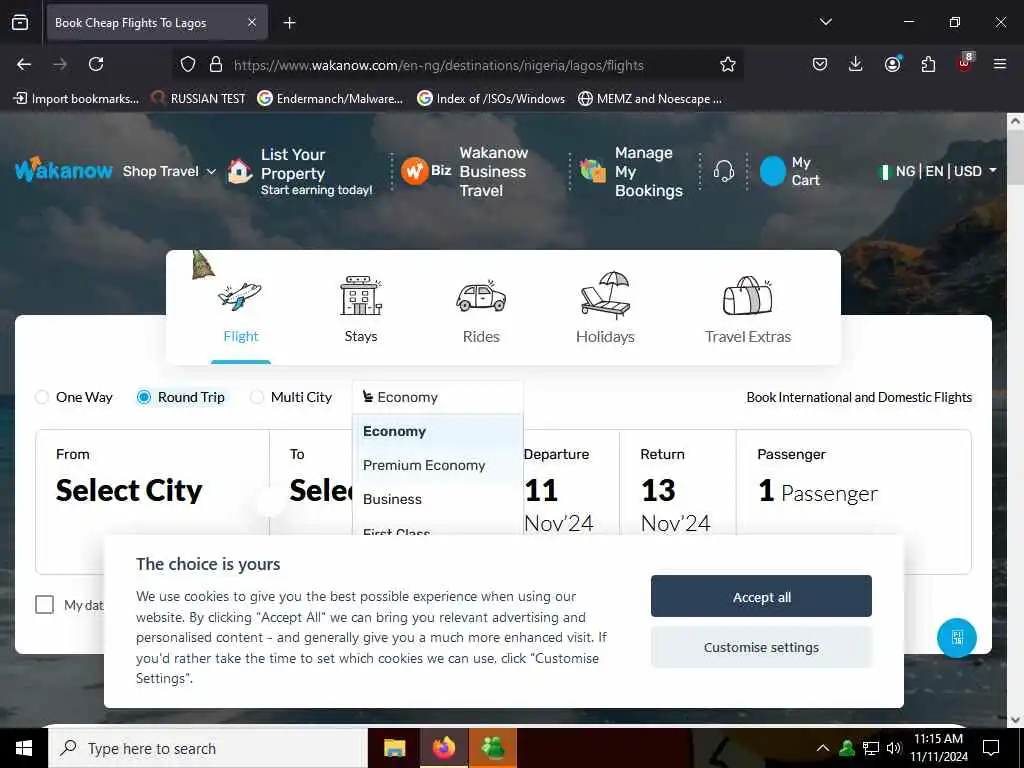Image resolution: width=1024 pixels, height=768 pixels.
Task: Reload the page
Action: [96, 64]
